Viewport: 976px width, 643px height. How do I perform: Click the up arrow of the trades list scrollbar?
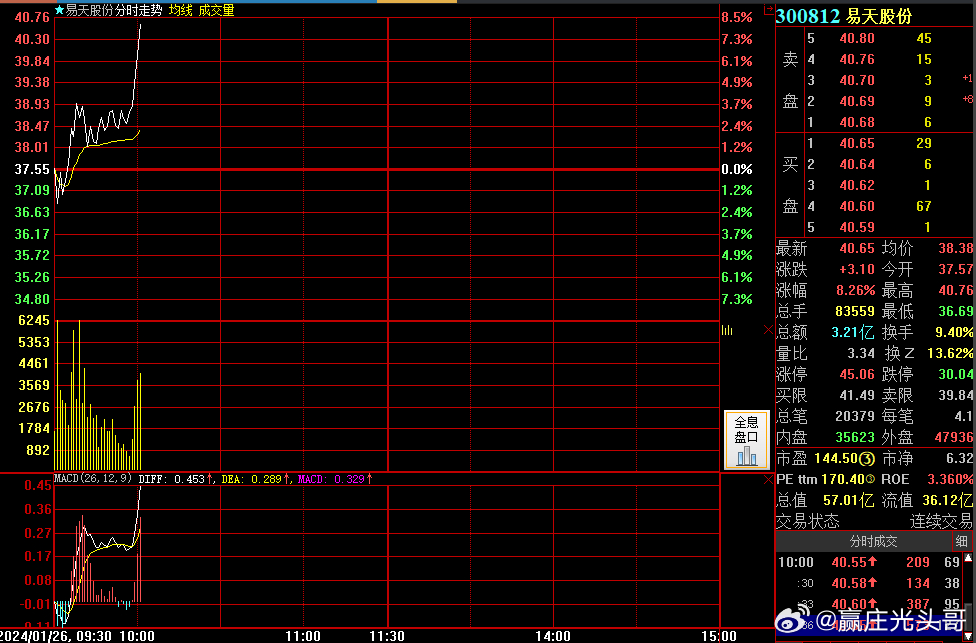(x=967, y=558)
